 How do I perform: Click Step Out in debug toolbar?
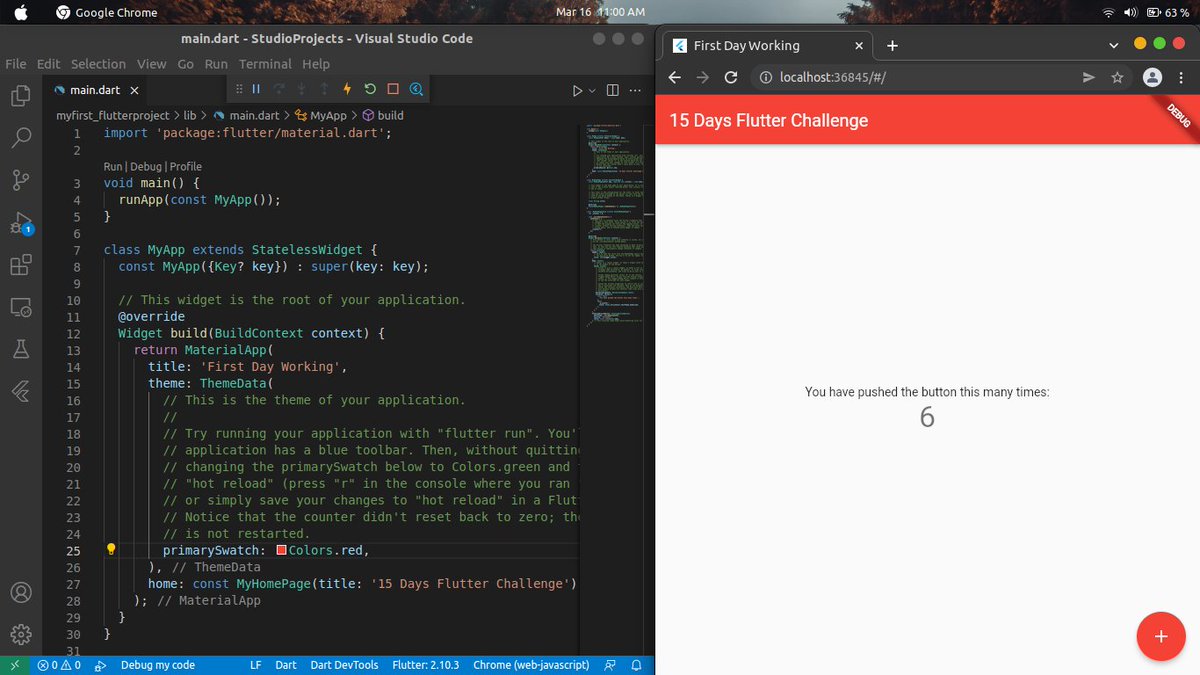click(x=323, y=89)
